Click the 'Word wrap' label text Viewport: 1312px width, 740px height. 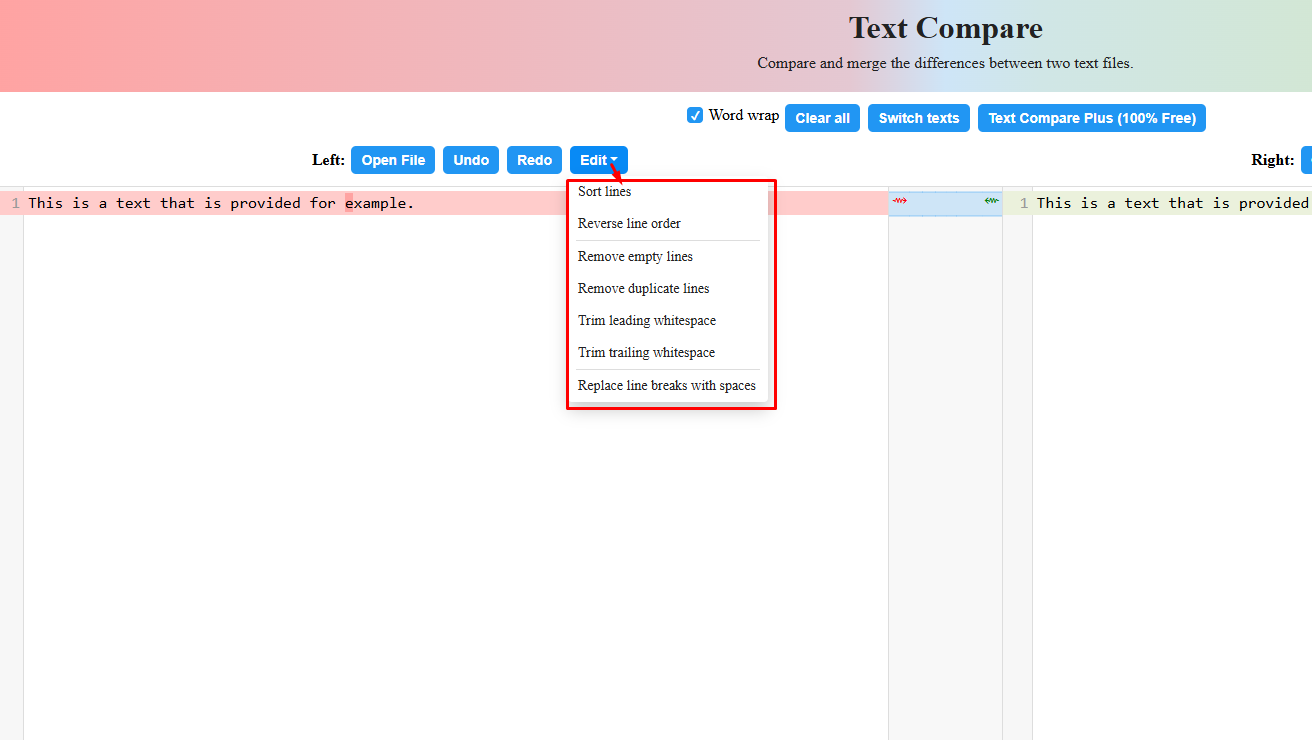point(744,115)
